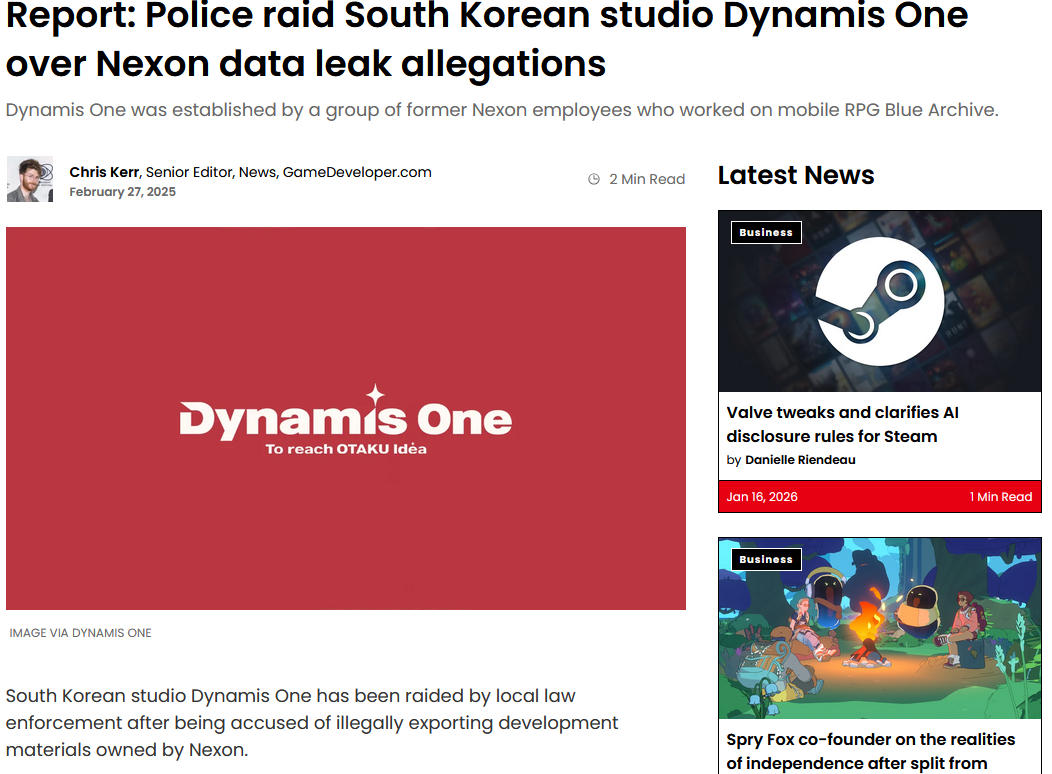Visit author Danielle Riendeau's page

(x=800, y=460)
